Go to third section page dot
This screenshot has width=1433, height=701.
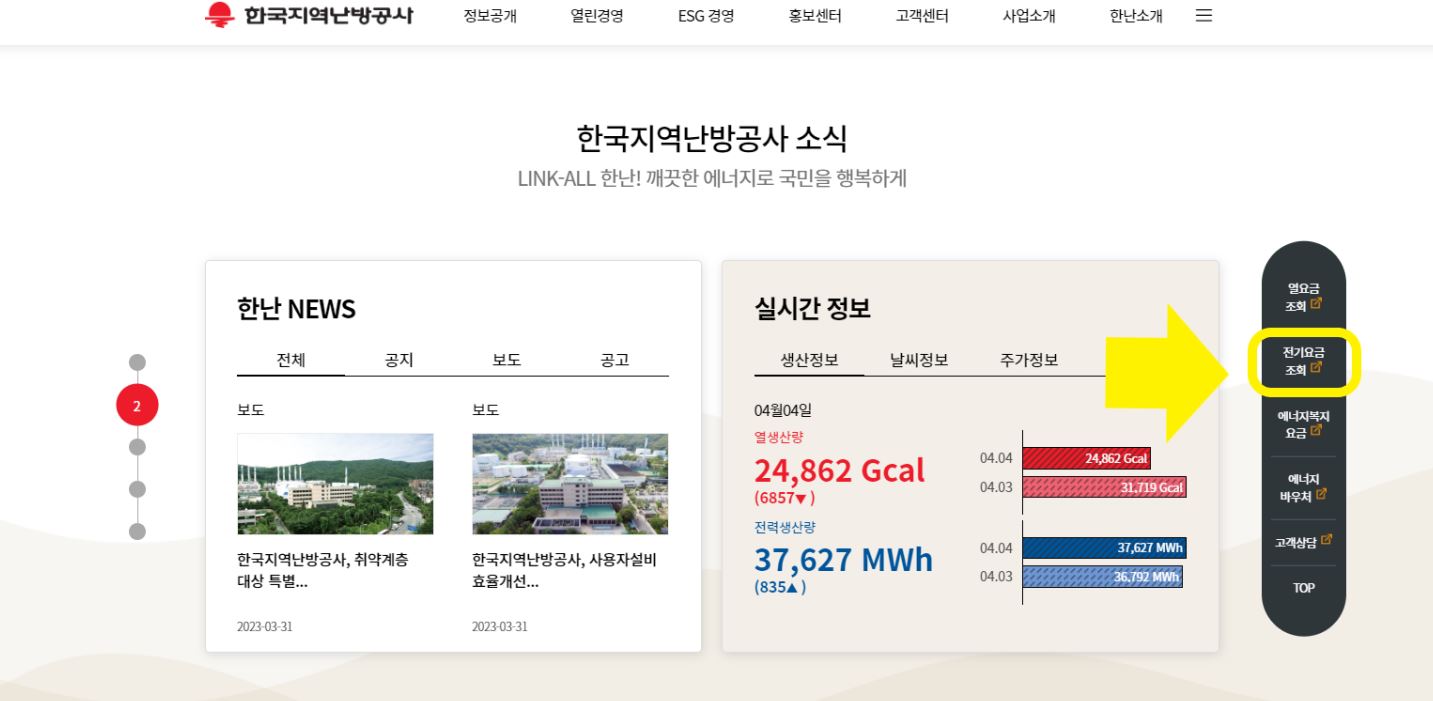pos(138,446)
